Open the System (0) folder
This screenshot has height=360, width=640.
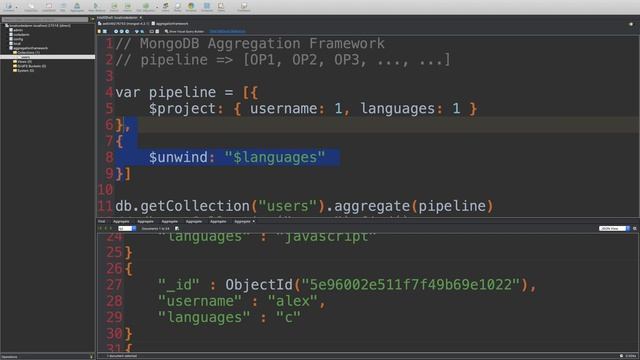(23, 71)
